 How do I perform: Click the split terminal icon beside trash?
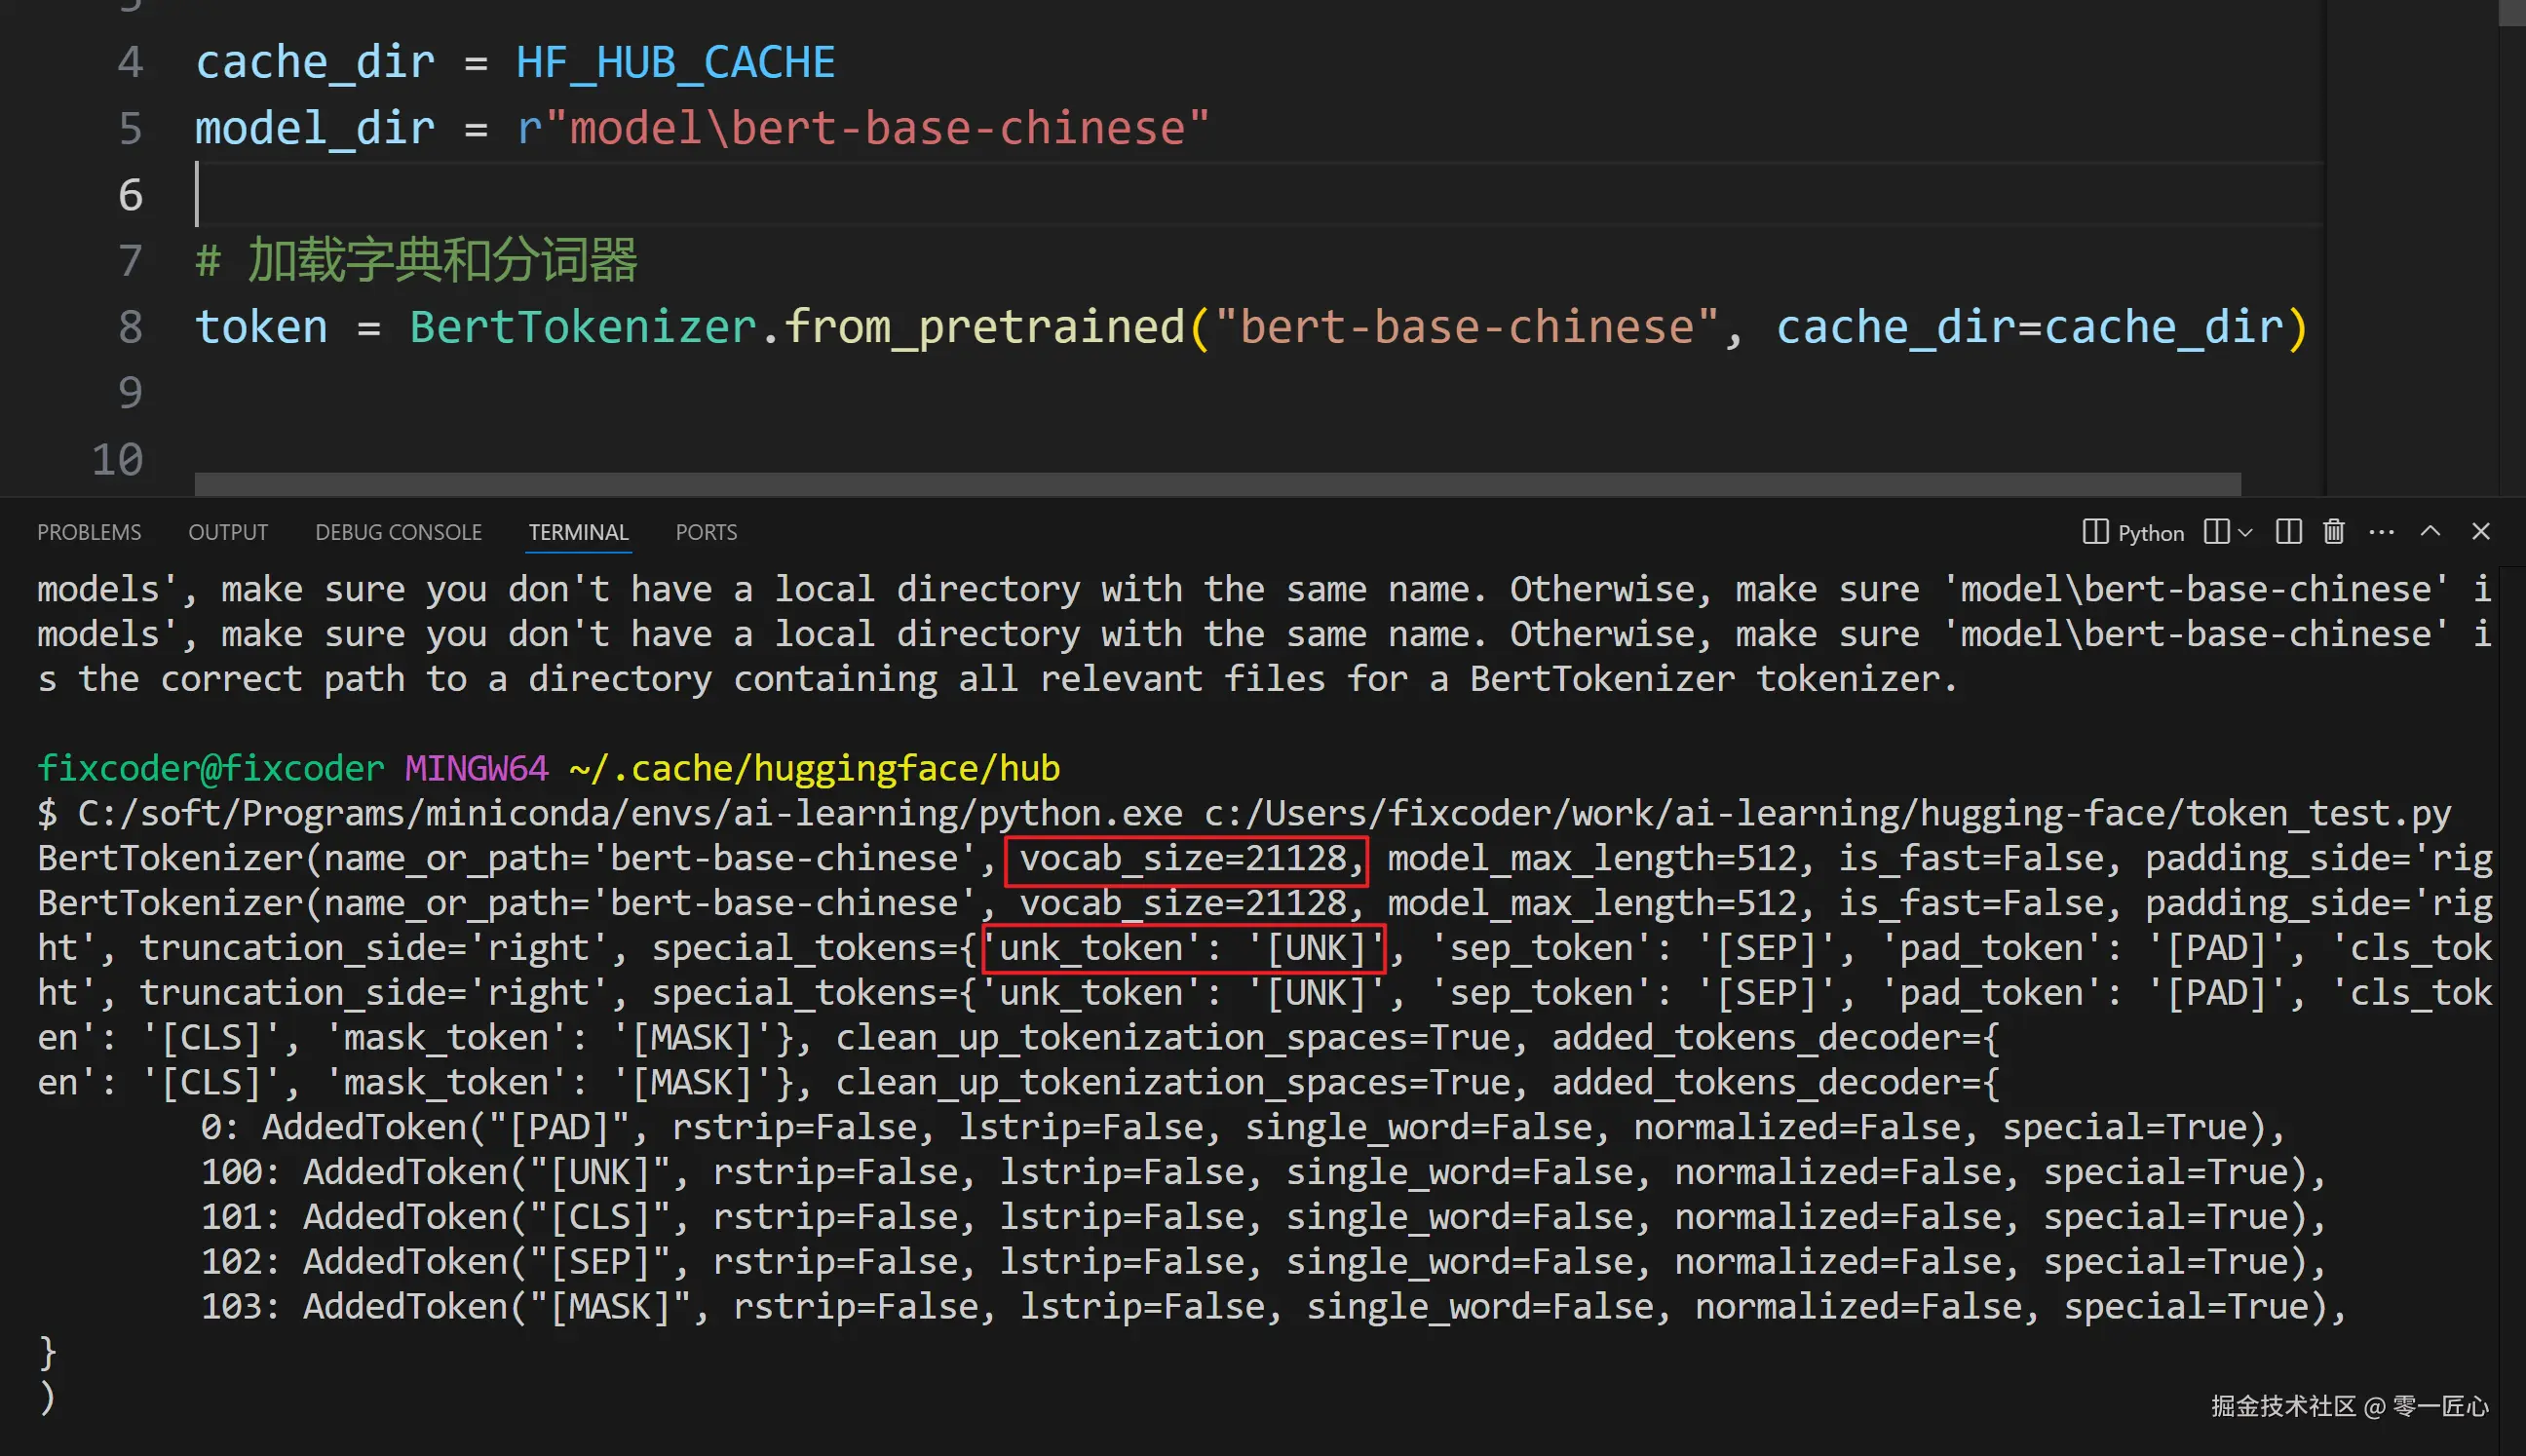point(2288,531)
